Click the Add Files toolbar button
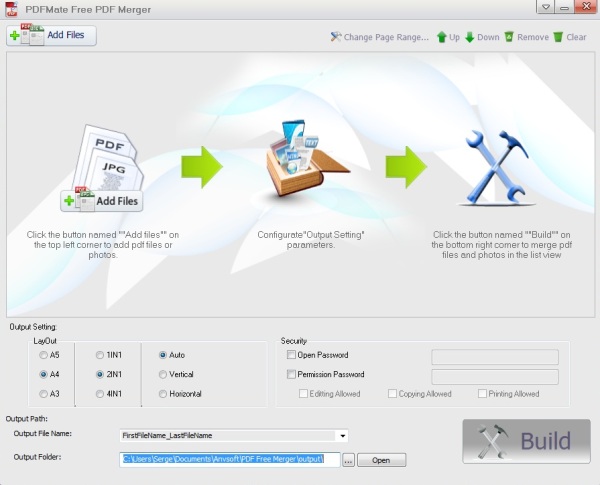This screenshot has width=600, height=485. tap(51, 35)
